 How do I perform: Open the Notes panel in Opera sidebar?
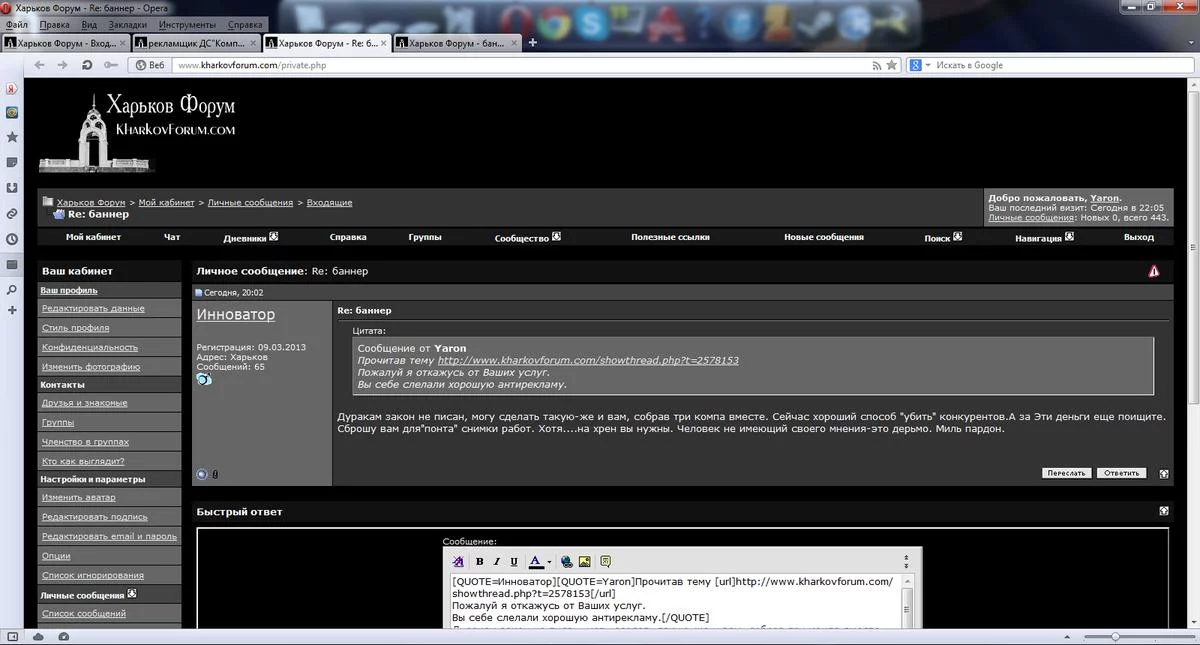click(11, 162)
